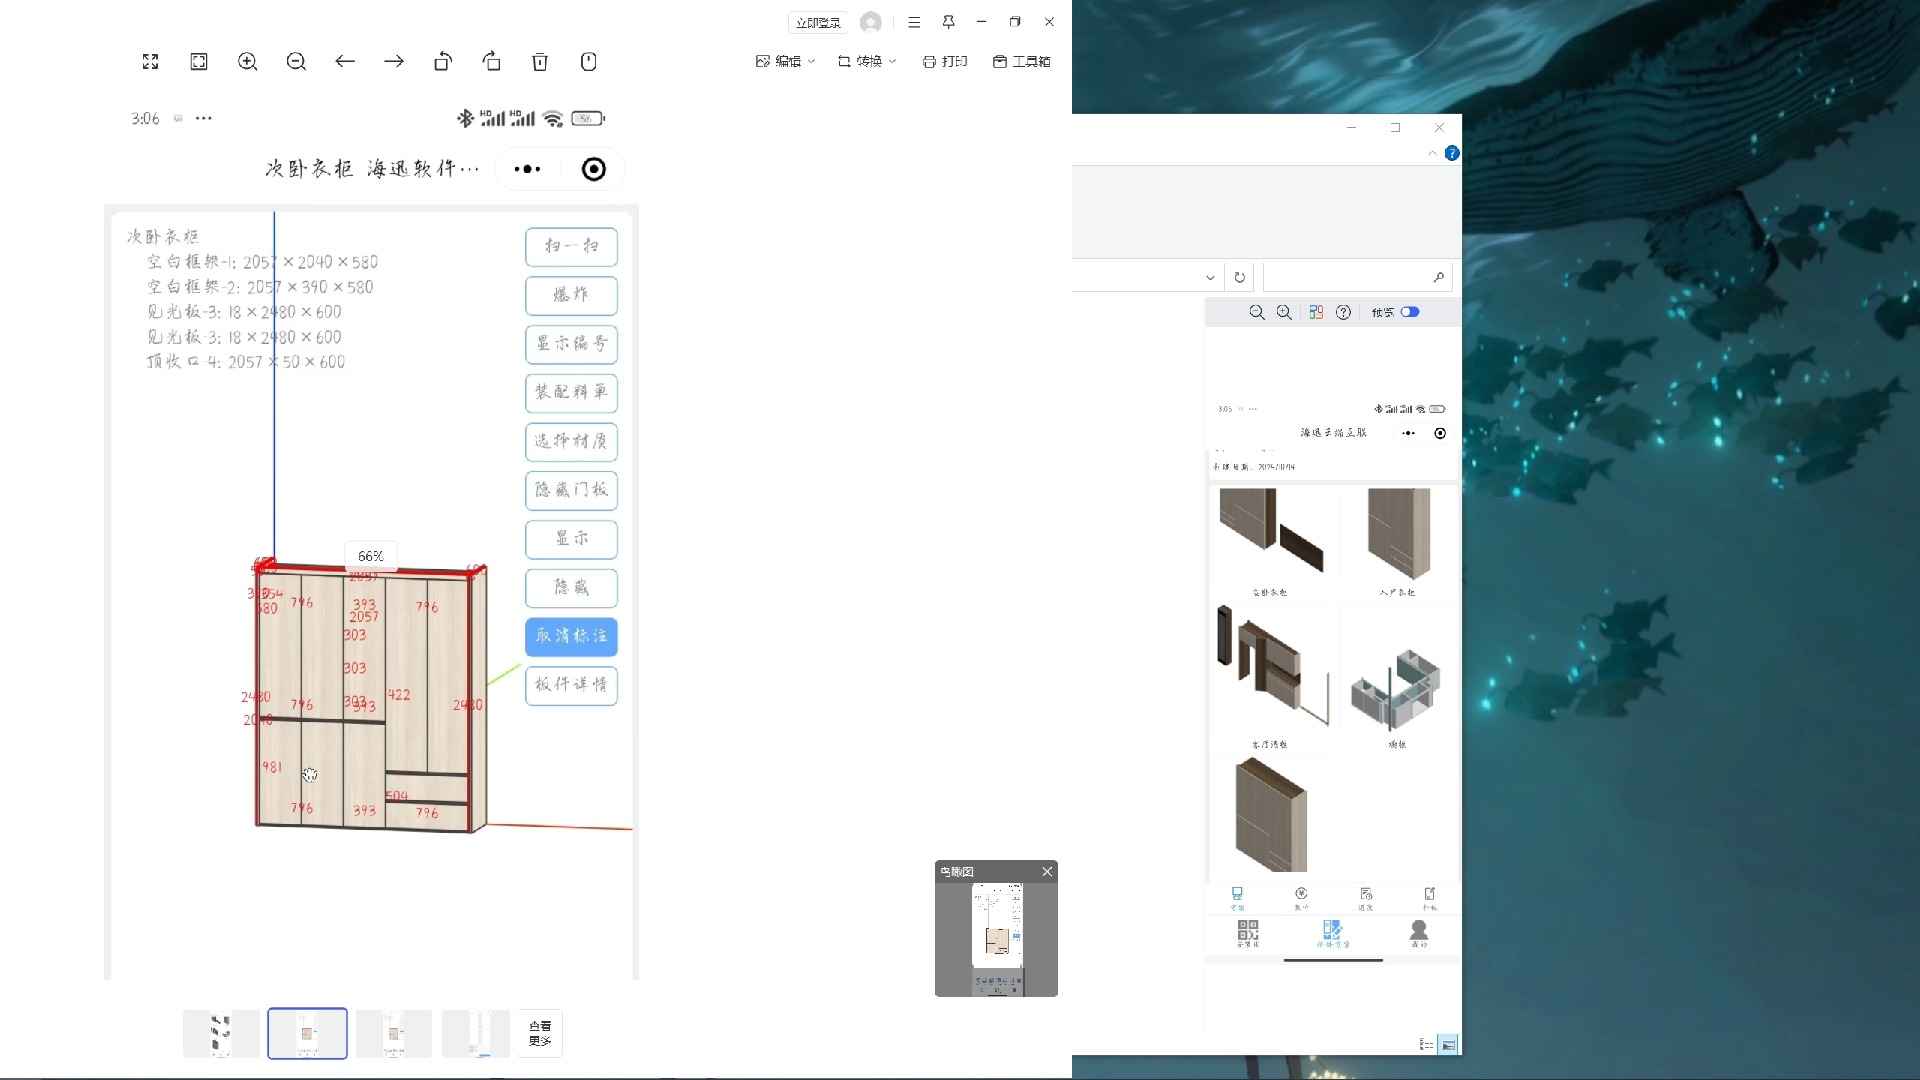Rotate the image counterclockwise
The height and width of the screenshot is (1080, 1920).
click(443, 62)
